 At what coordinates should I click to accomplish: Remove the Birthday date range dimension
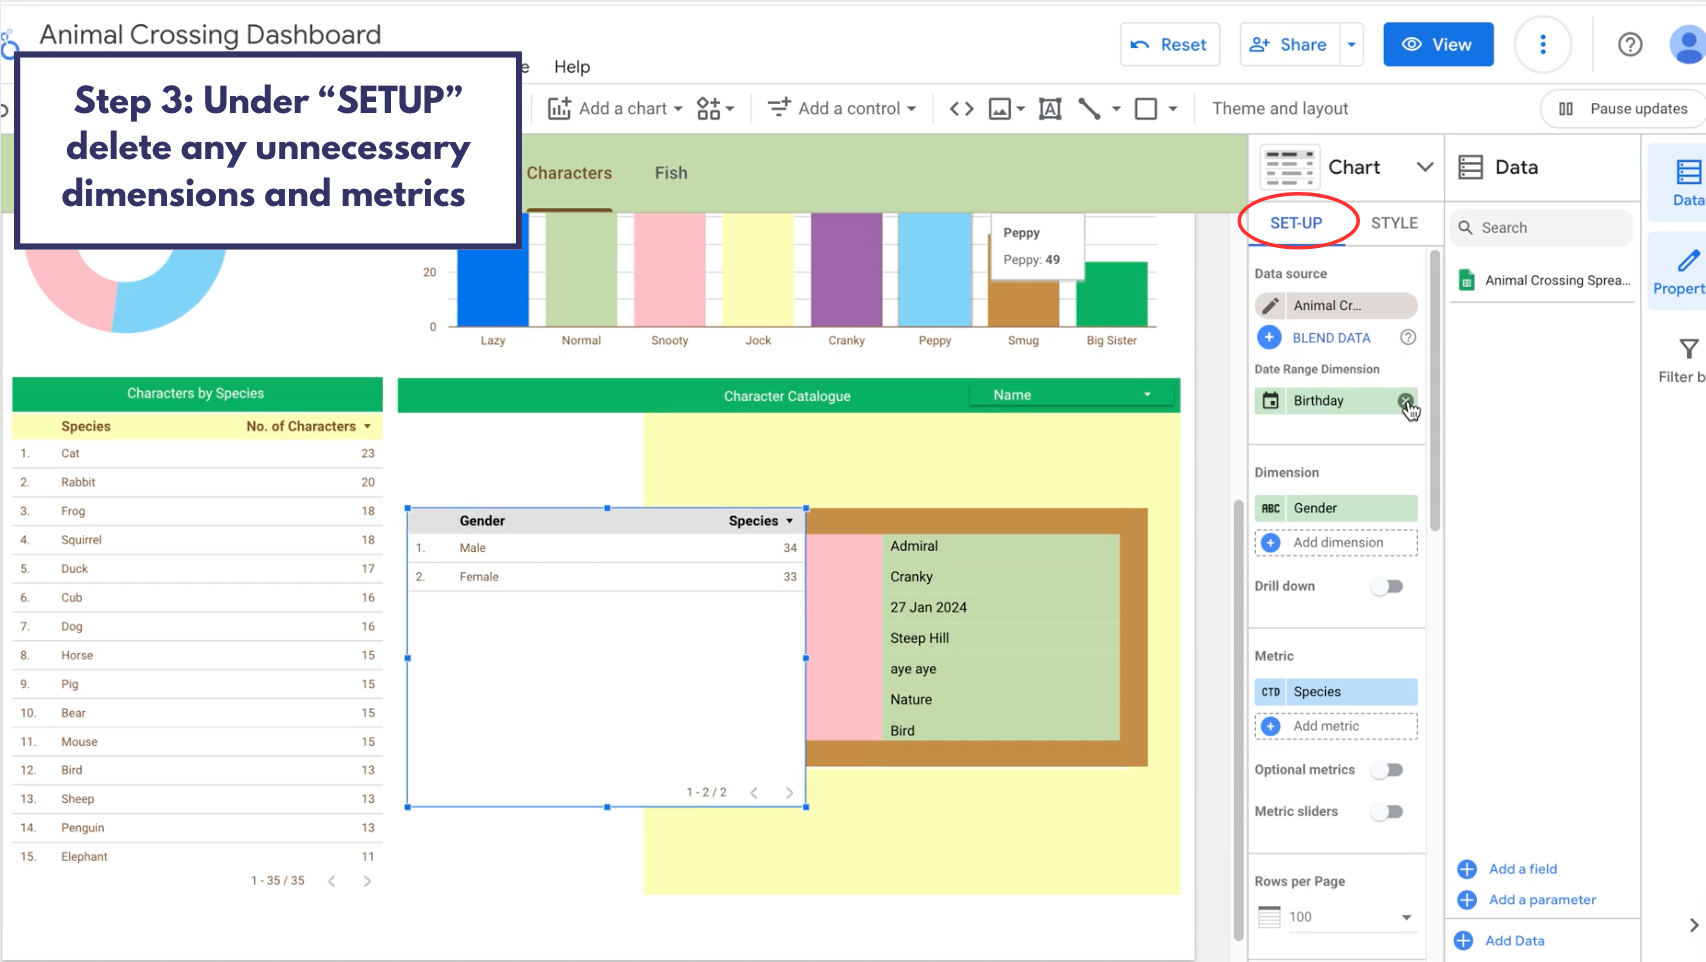[x=1405, y=401]
